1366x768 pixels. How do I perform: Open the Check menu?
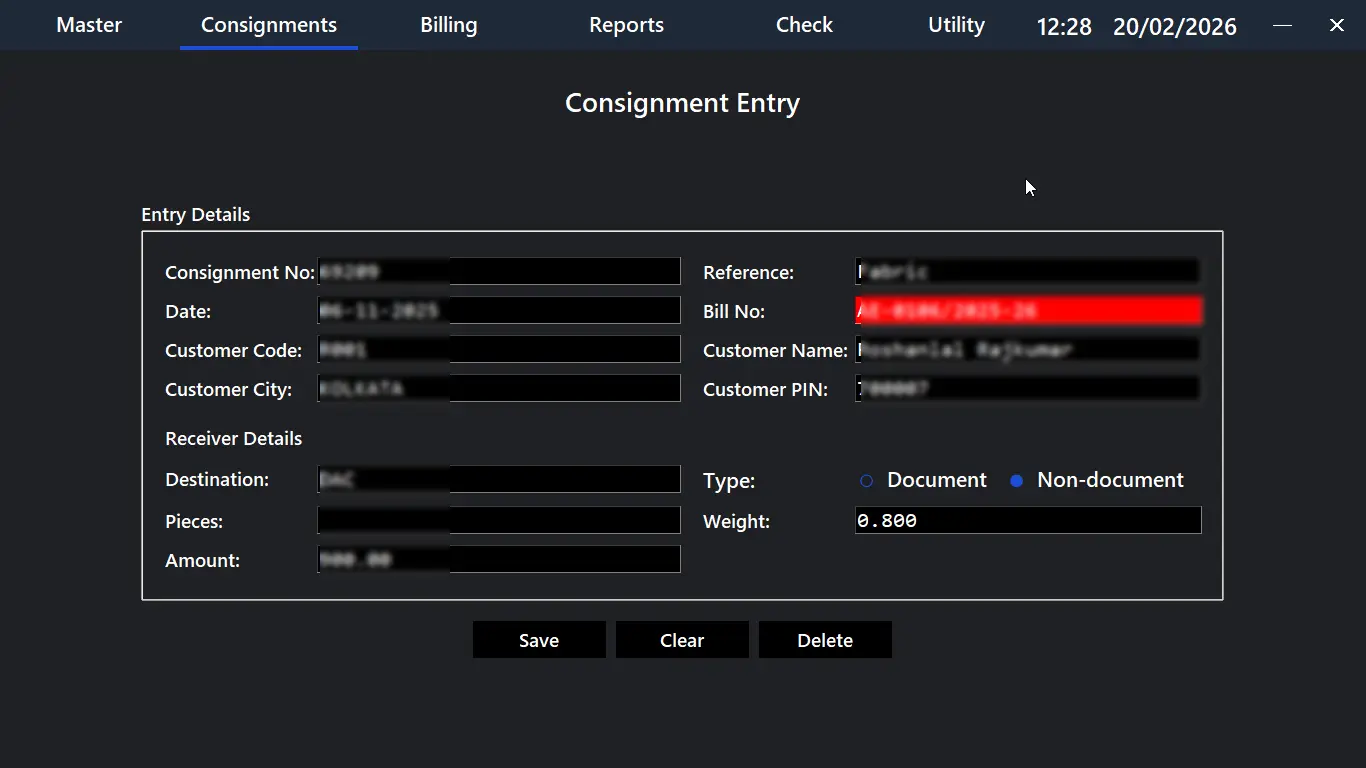[804, 25]
